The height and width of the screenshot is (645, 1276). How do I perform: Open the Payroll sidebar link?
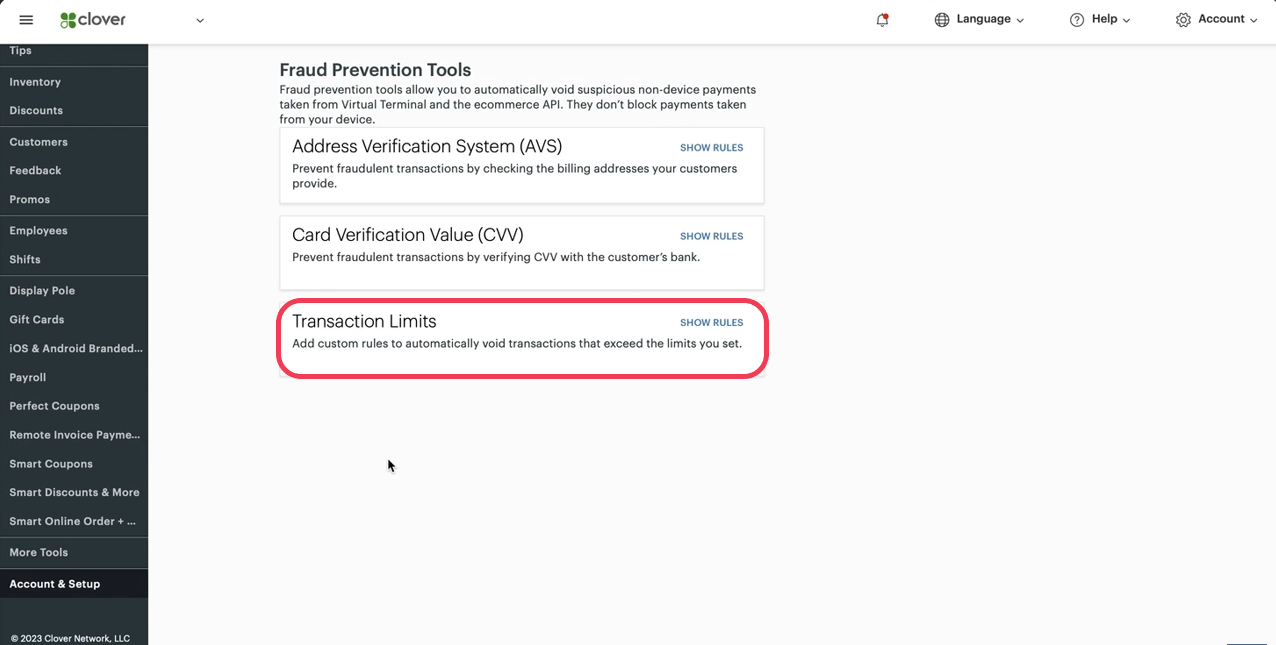[x=28, y=378]
